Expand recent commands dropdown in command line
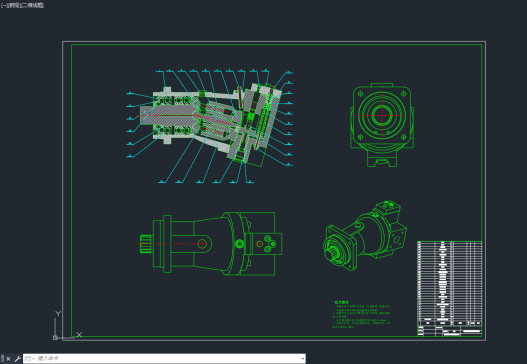Screen dimensions: 527x364 [x=30, y=359]
